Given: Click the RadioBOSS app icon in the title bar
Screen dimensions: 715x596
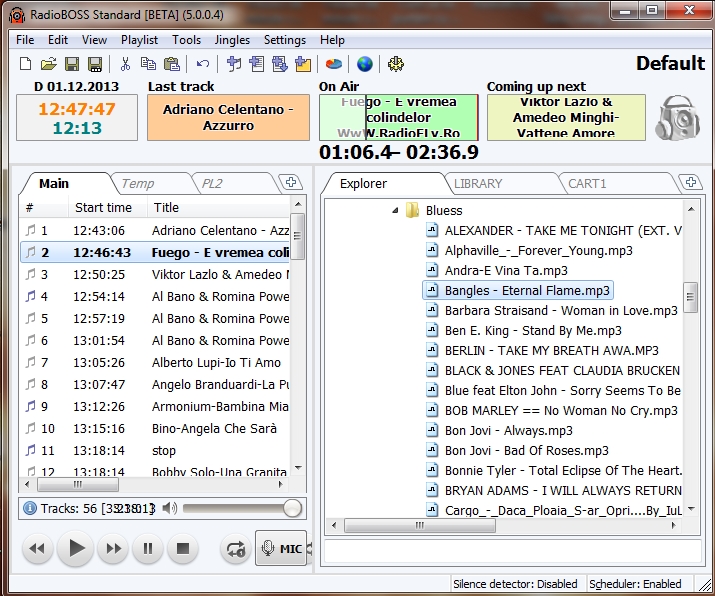Looking at the screenshot, I should pyautogui.click(x=17, y=15).
